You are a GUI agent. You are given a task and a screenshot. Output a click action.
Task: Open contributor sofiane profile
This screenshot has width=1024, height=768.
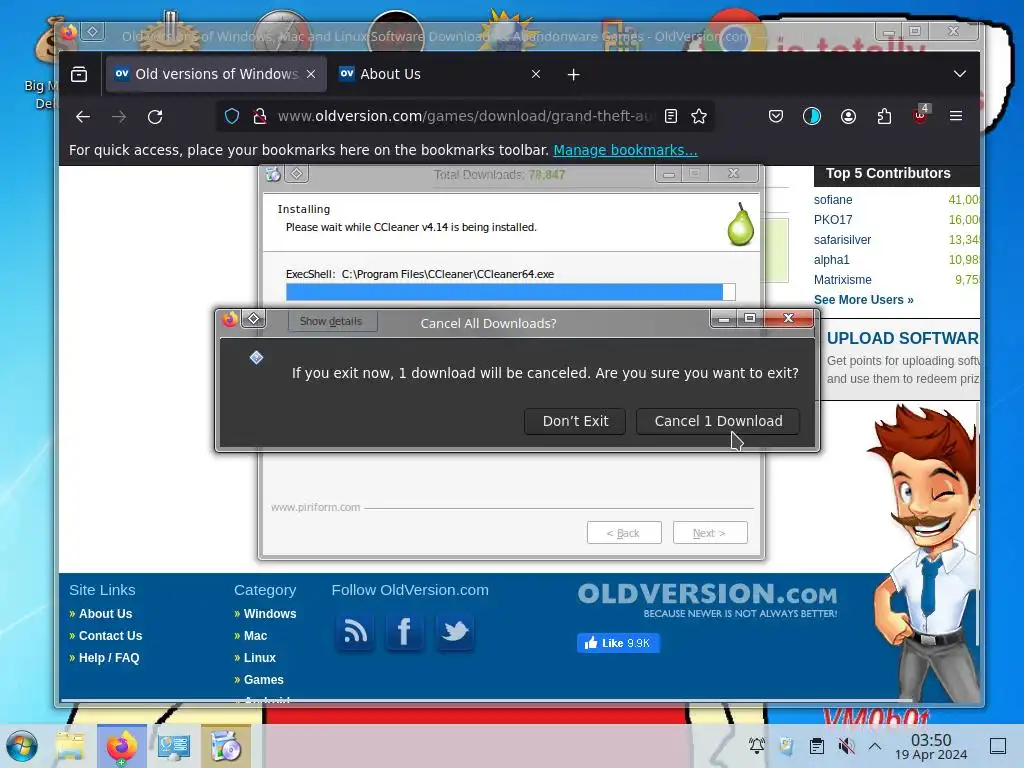pos(833,200)
